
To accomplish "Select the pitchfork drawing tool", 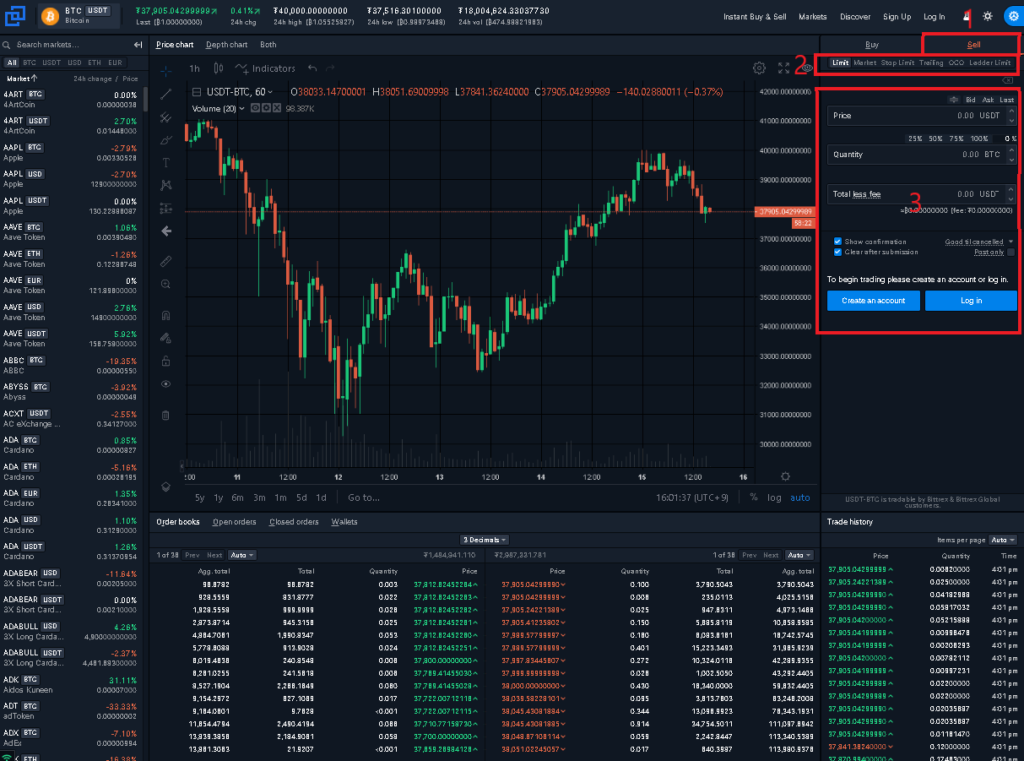I will [x=166, y=118].
